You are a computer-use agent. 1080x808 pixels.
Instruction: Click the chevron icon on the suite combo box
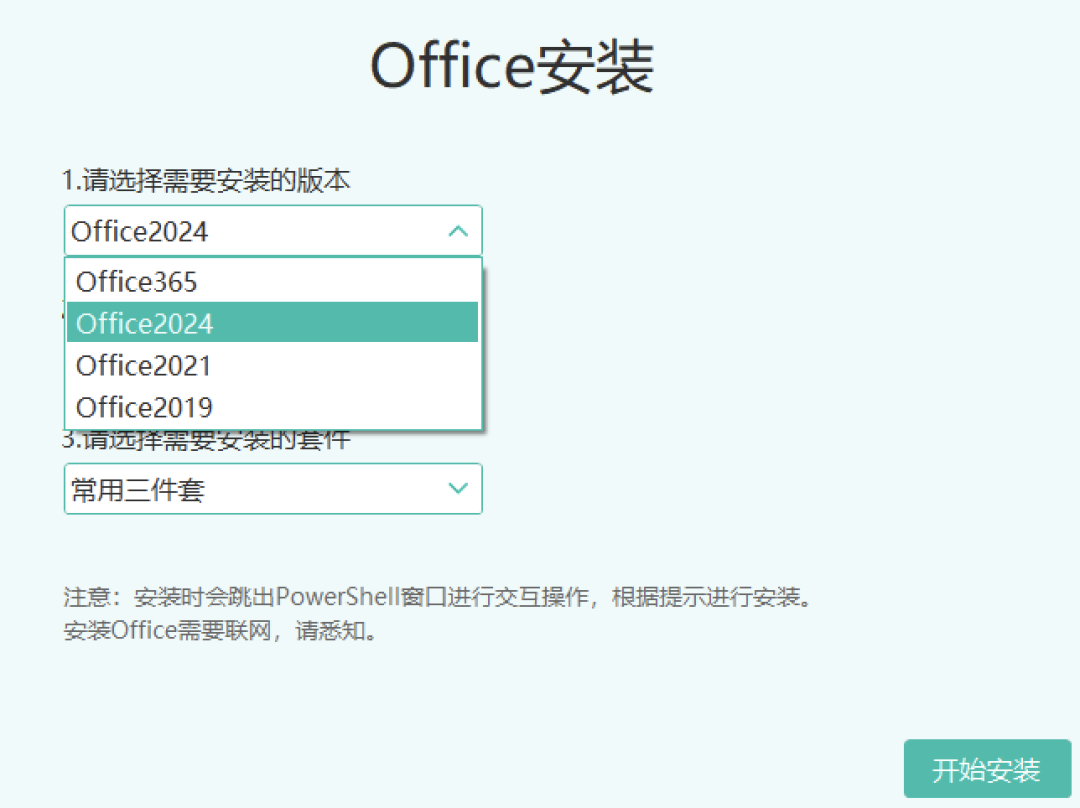pos(458,488)
